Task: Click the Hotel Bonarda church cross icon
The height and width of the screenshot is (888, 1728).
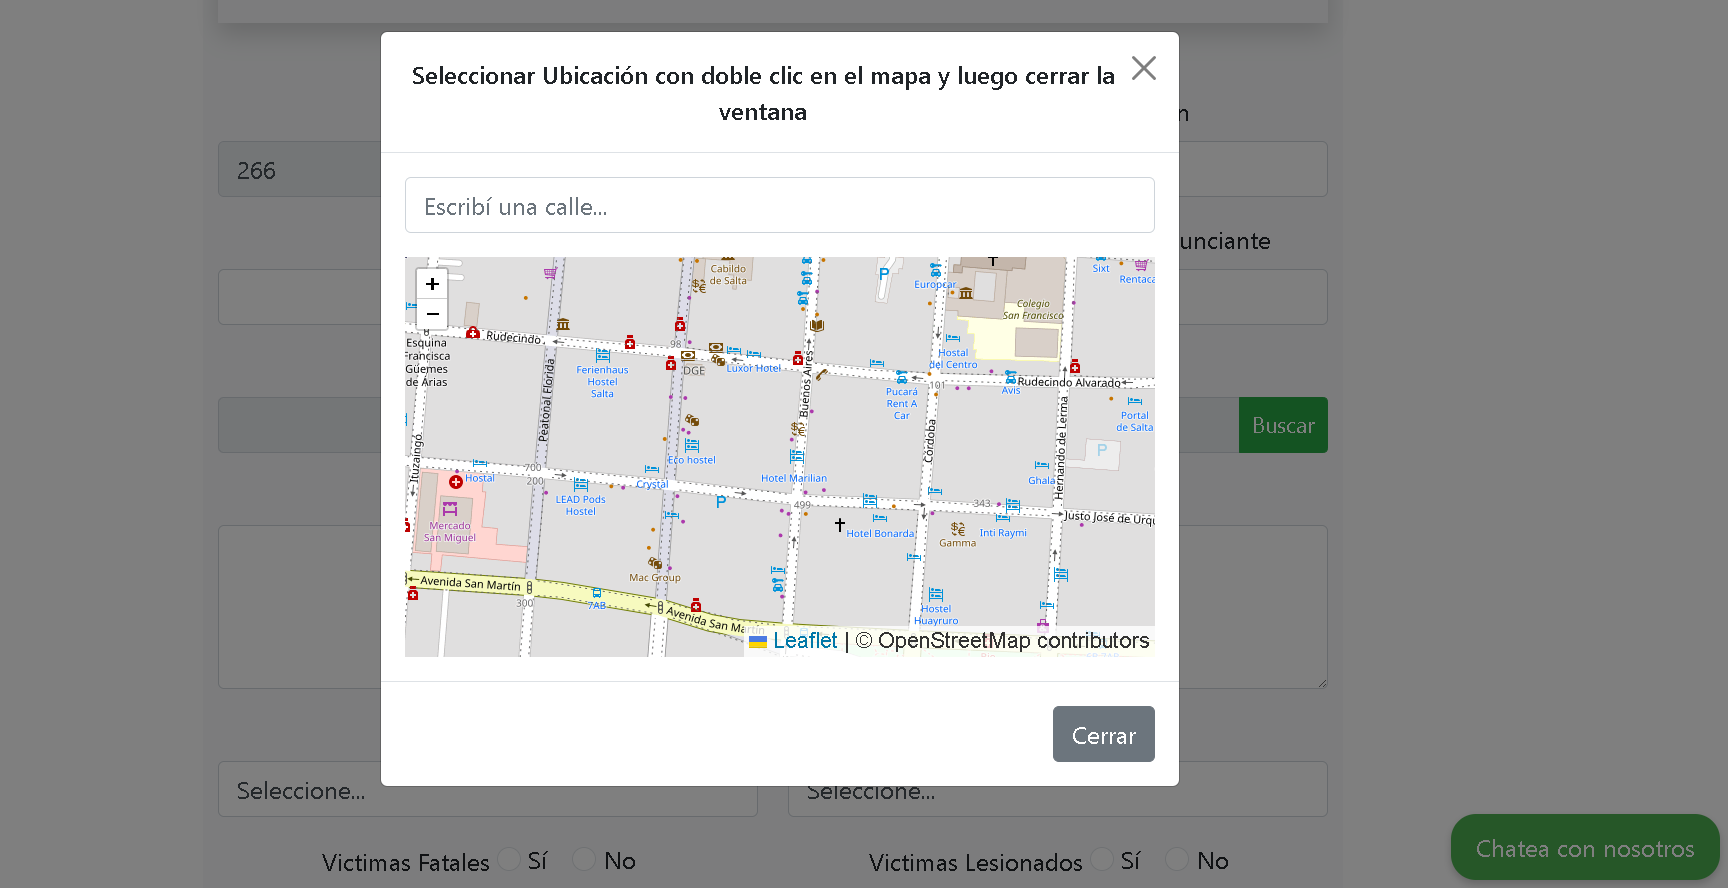Action: pyautogui.click(x=840, y=524)
